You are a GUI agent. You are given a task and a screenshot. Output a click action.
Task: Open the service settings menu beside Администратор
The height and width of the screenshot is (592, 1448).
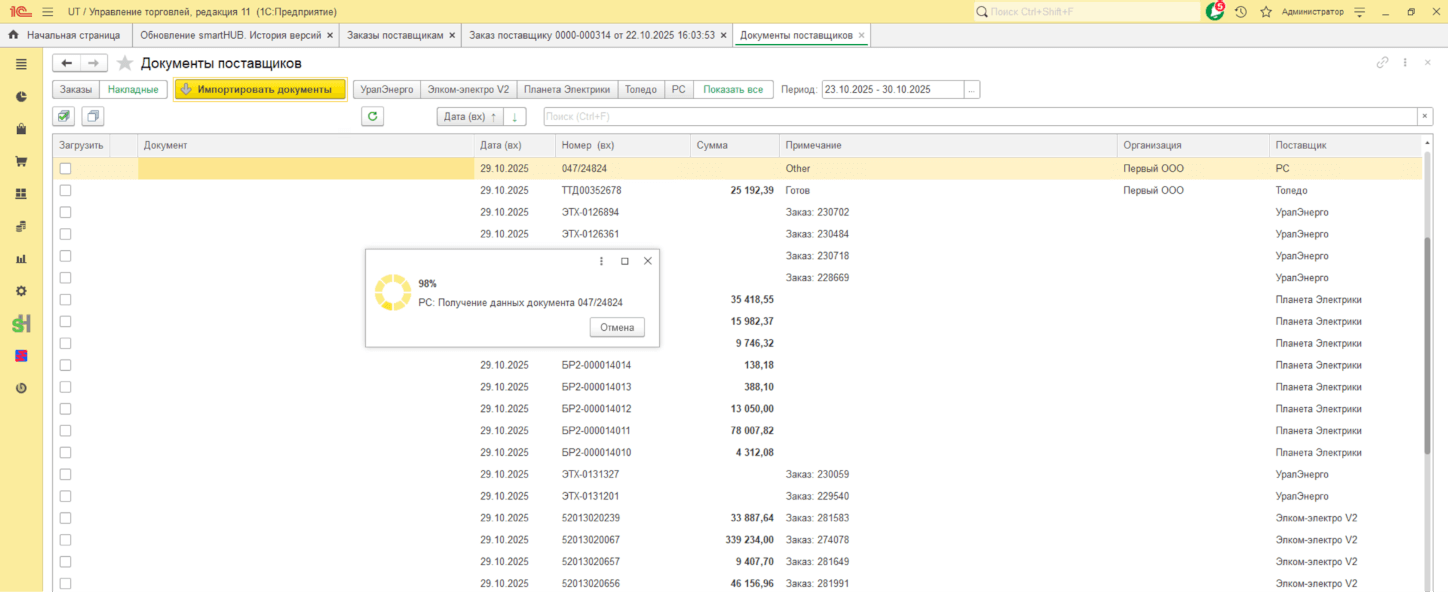1359,11
